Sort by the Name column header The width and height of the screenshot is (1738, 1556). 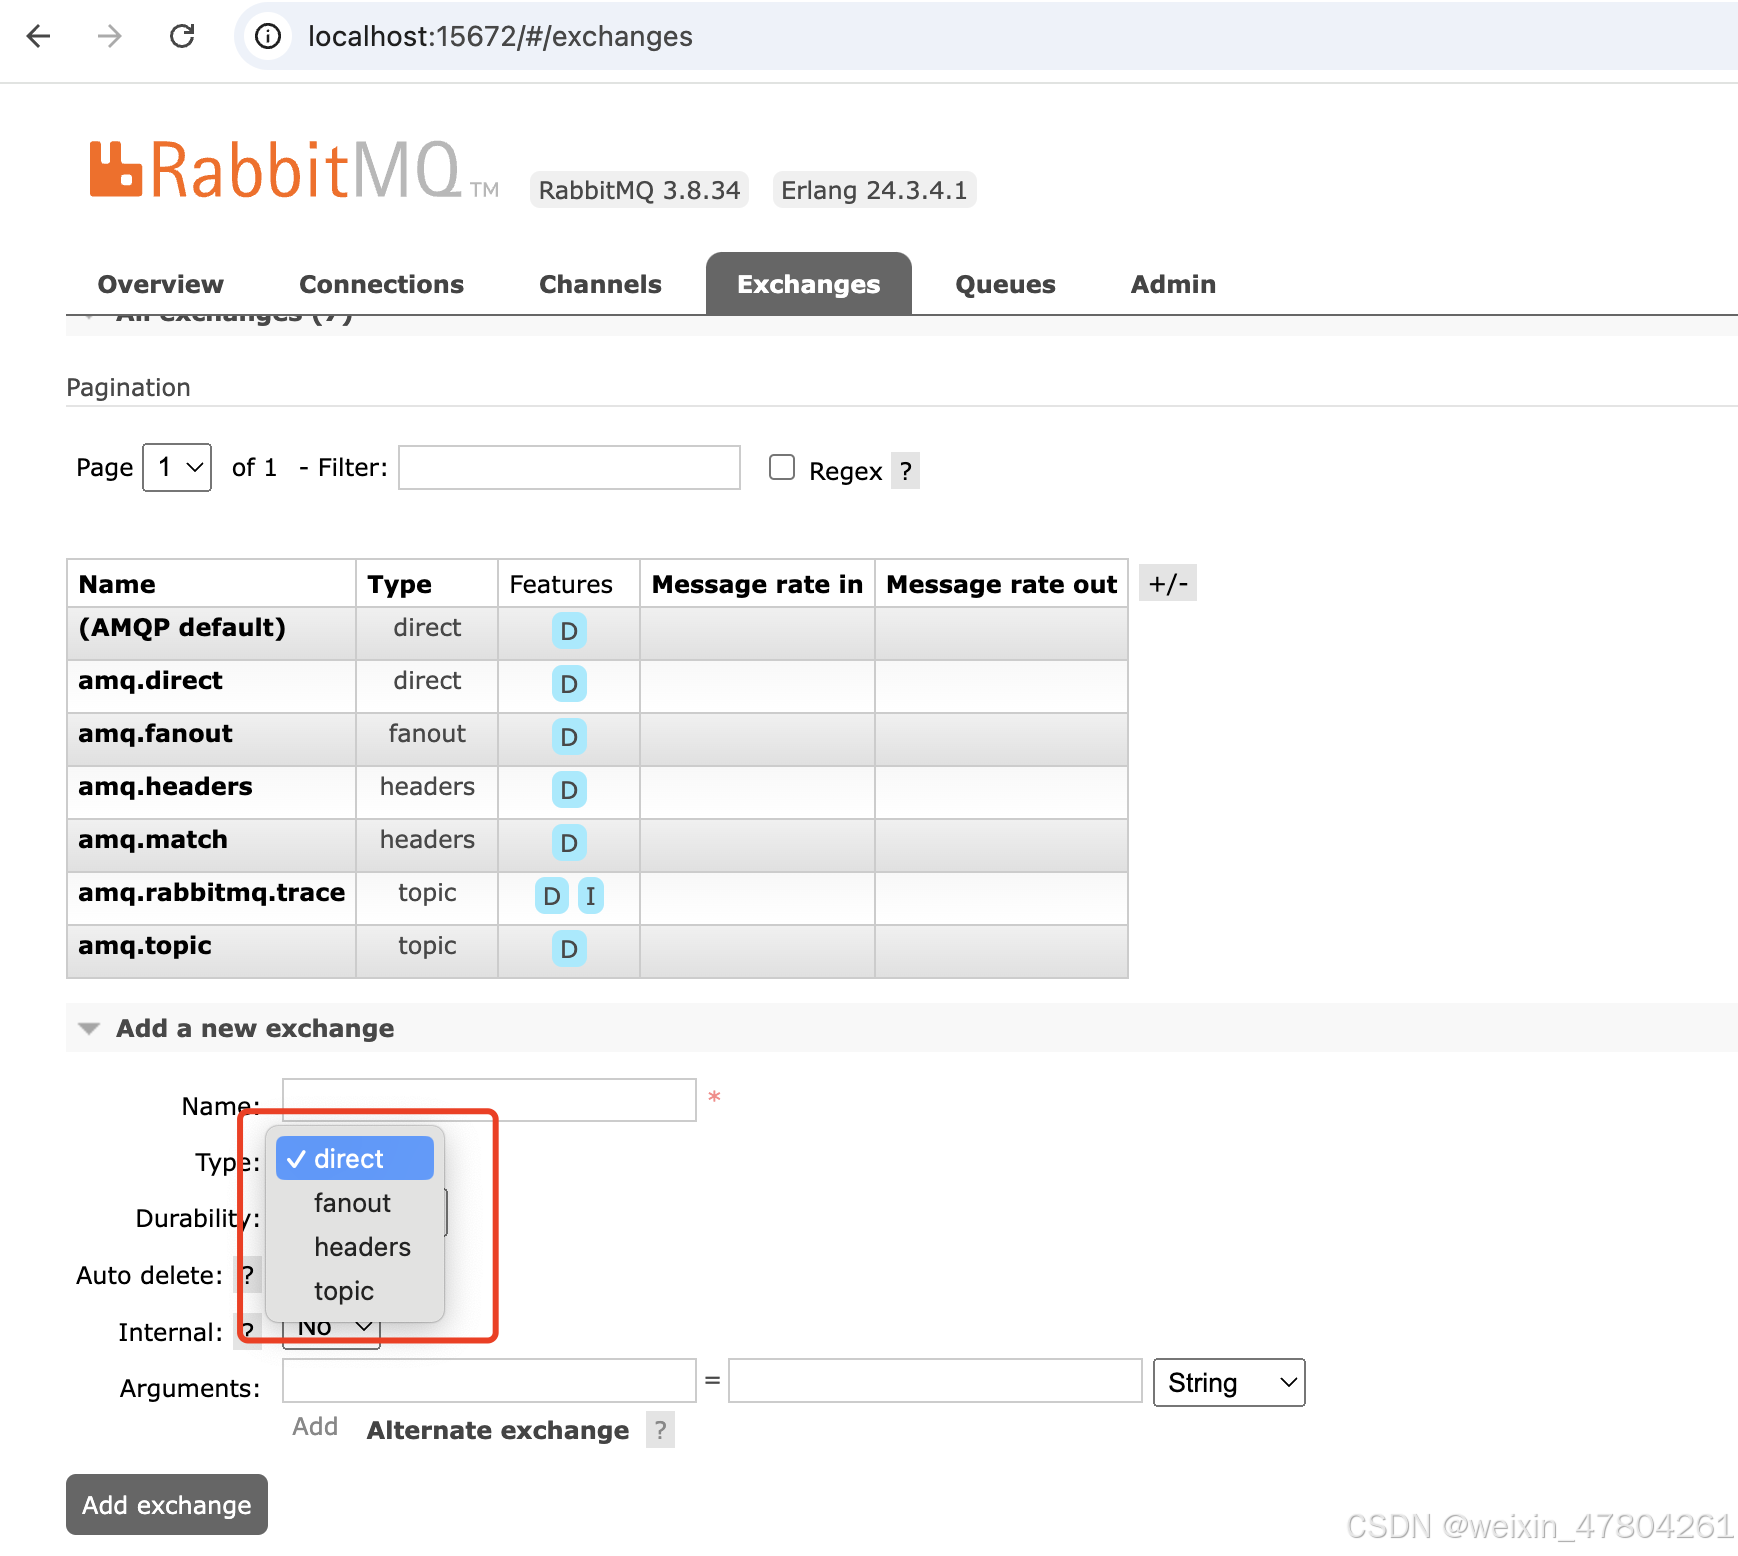[117, 584]
